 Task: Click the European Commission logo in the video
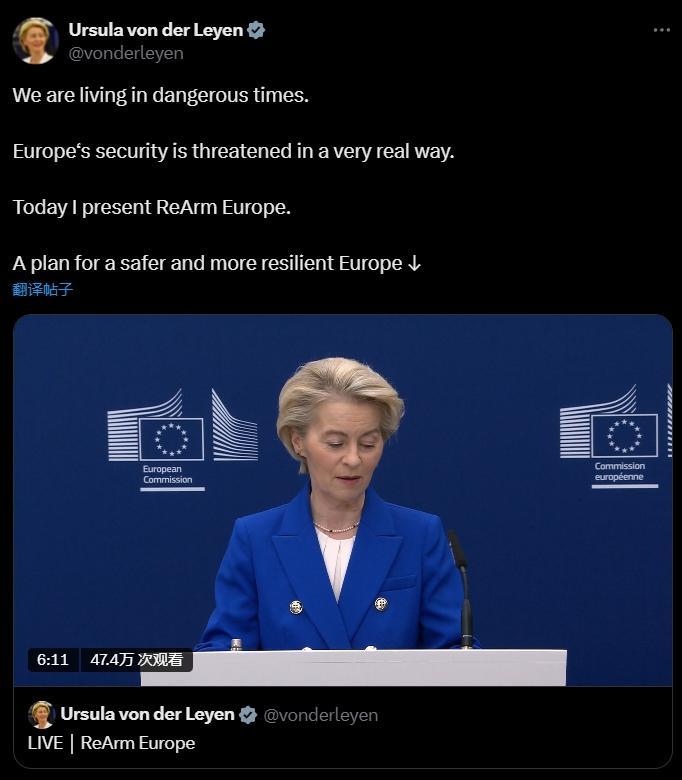pos(183,440)
